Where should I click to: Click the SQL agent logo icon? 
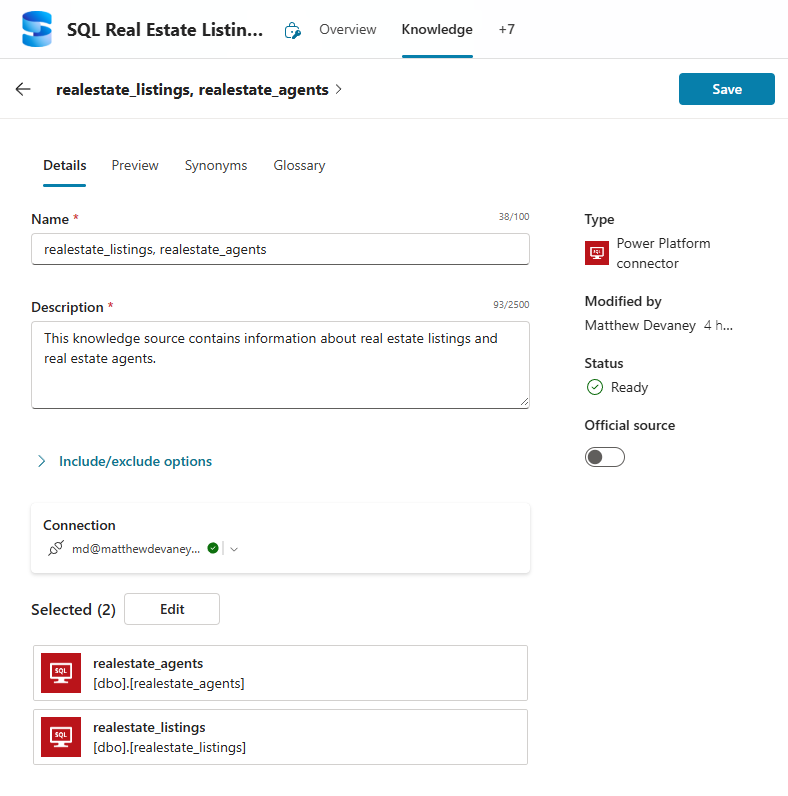(x=37, y=29)
